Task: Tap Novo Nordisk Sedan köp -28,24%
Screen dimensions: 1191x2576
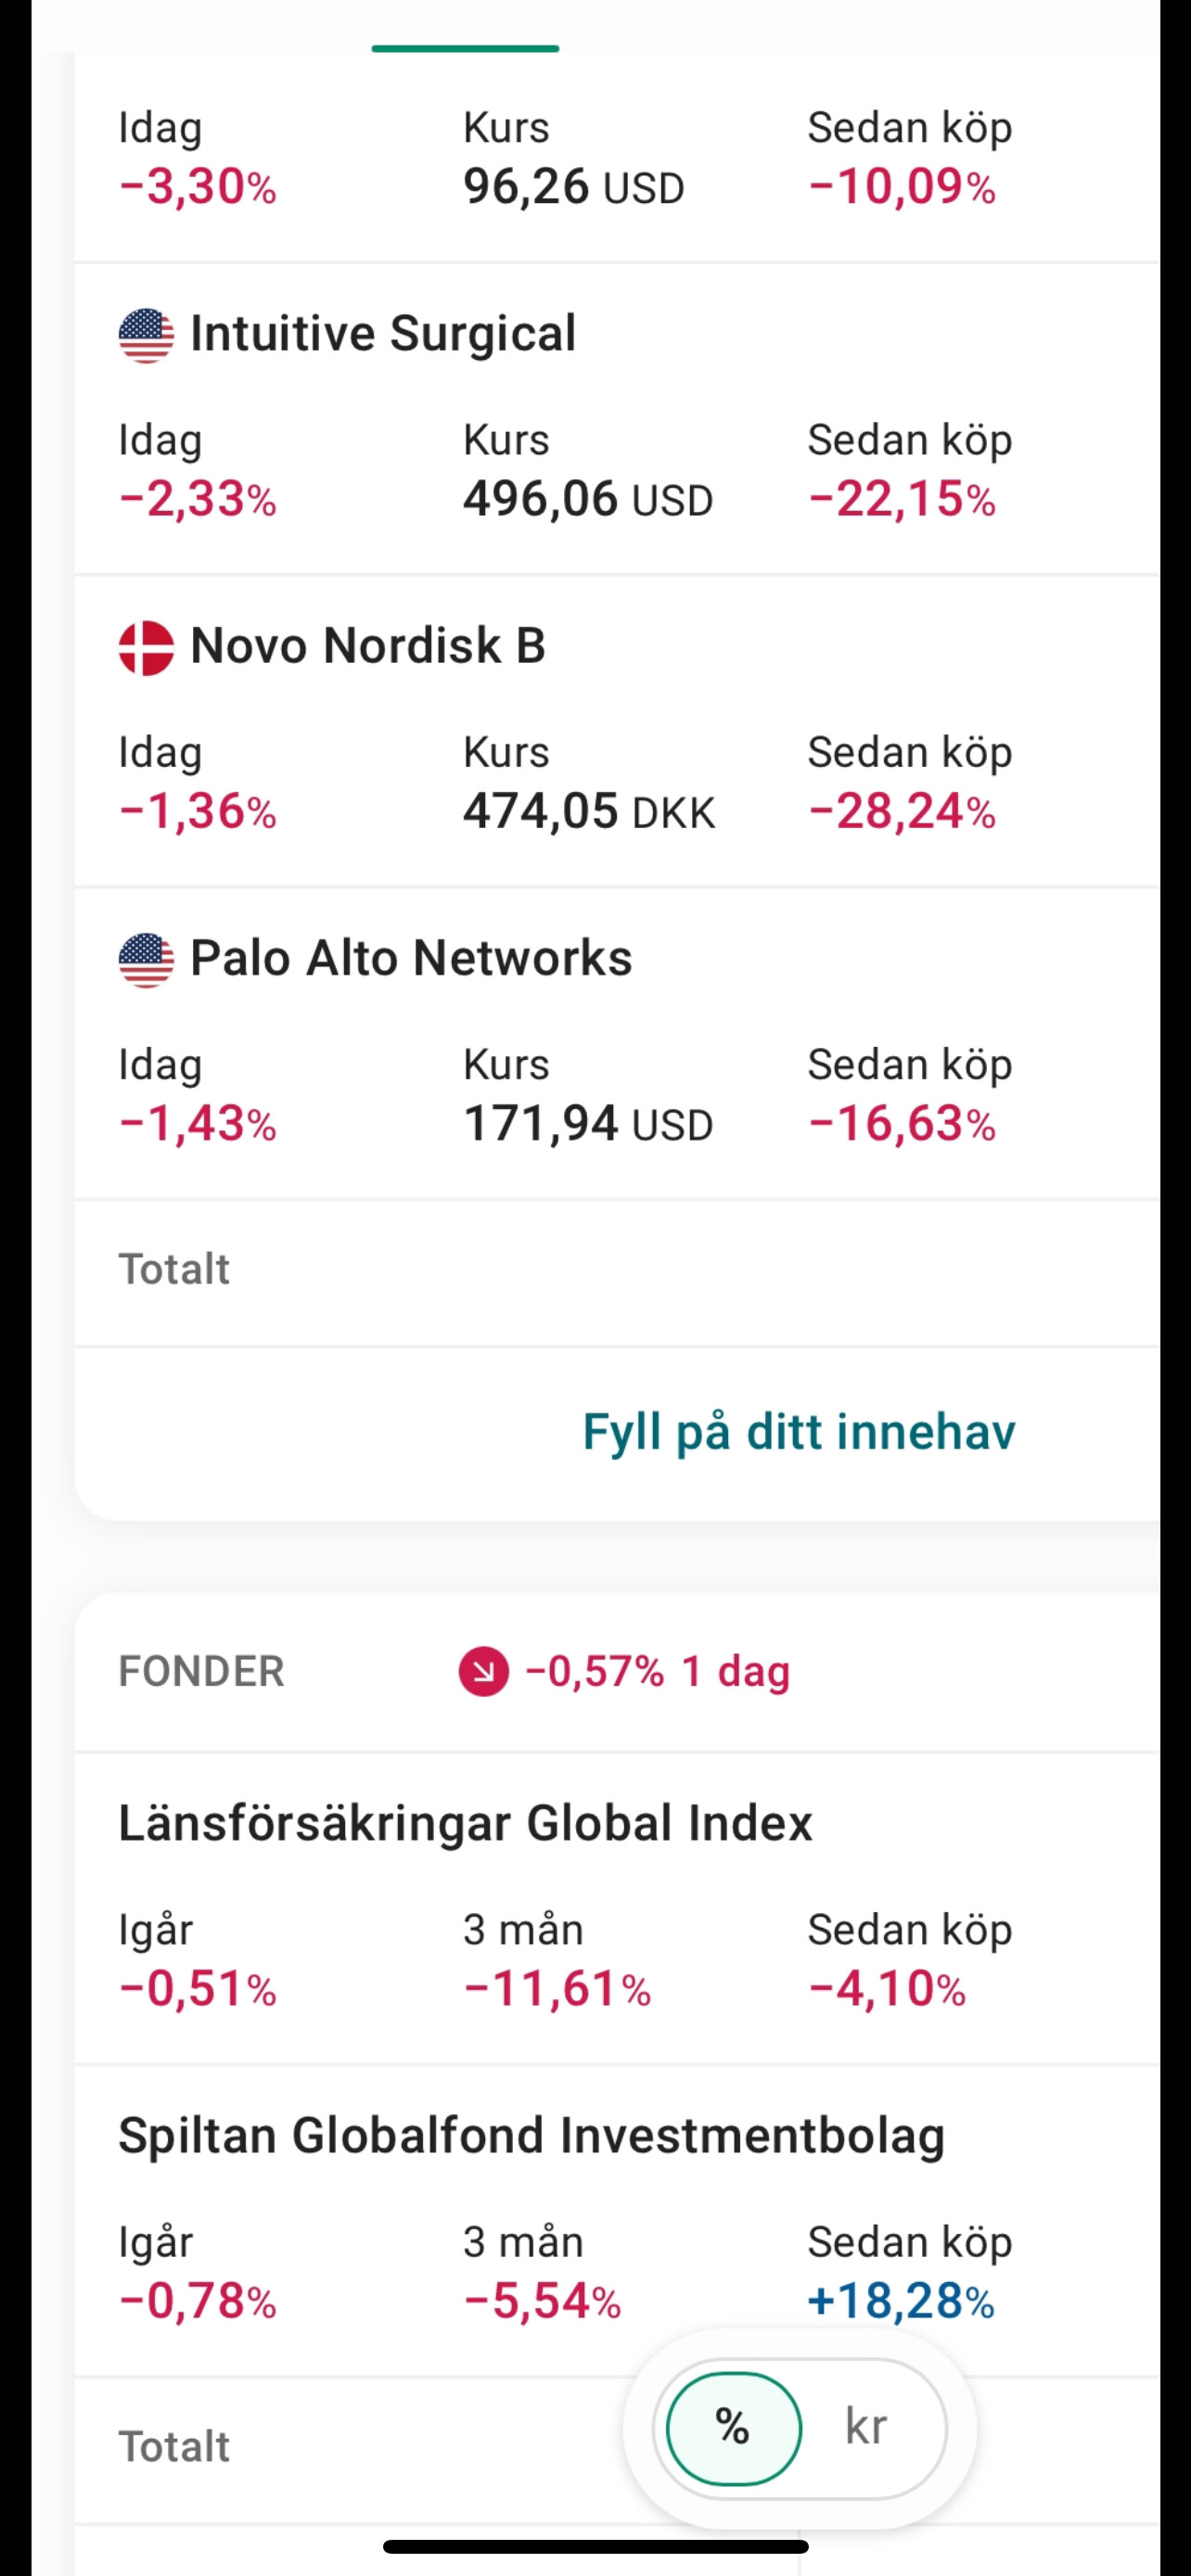Action: [x=901, y=811]
